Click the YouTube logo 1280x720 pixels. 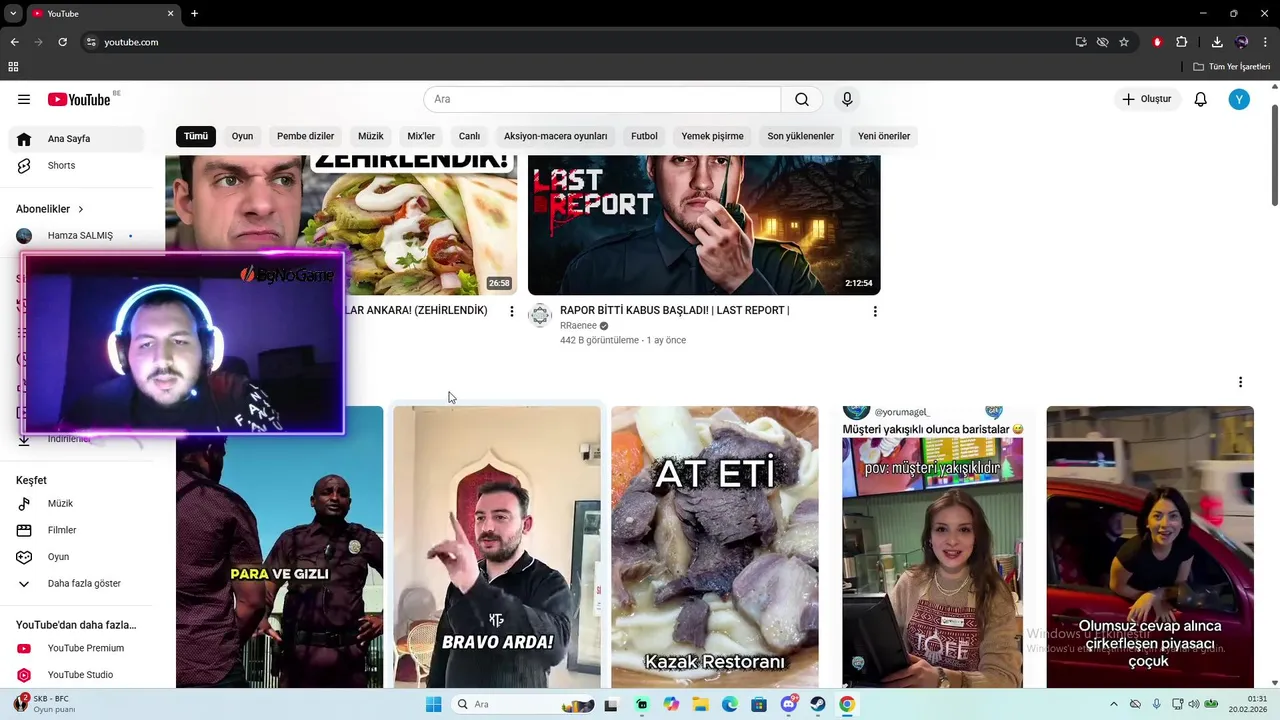[79, 99]
